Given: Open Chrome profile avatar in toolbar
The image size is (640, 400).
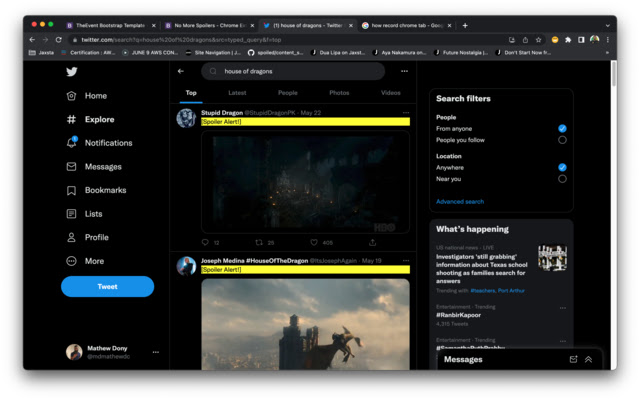Looking at the screenshot, I should (x=595, y=40).
